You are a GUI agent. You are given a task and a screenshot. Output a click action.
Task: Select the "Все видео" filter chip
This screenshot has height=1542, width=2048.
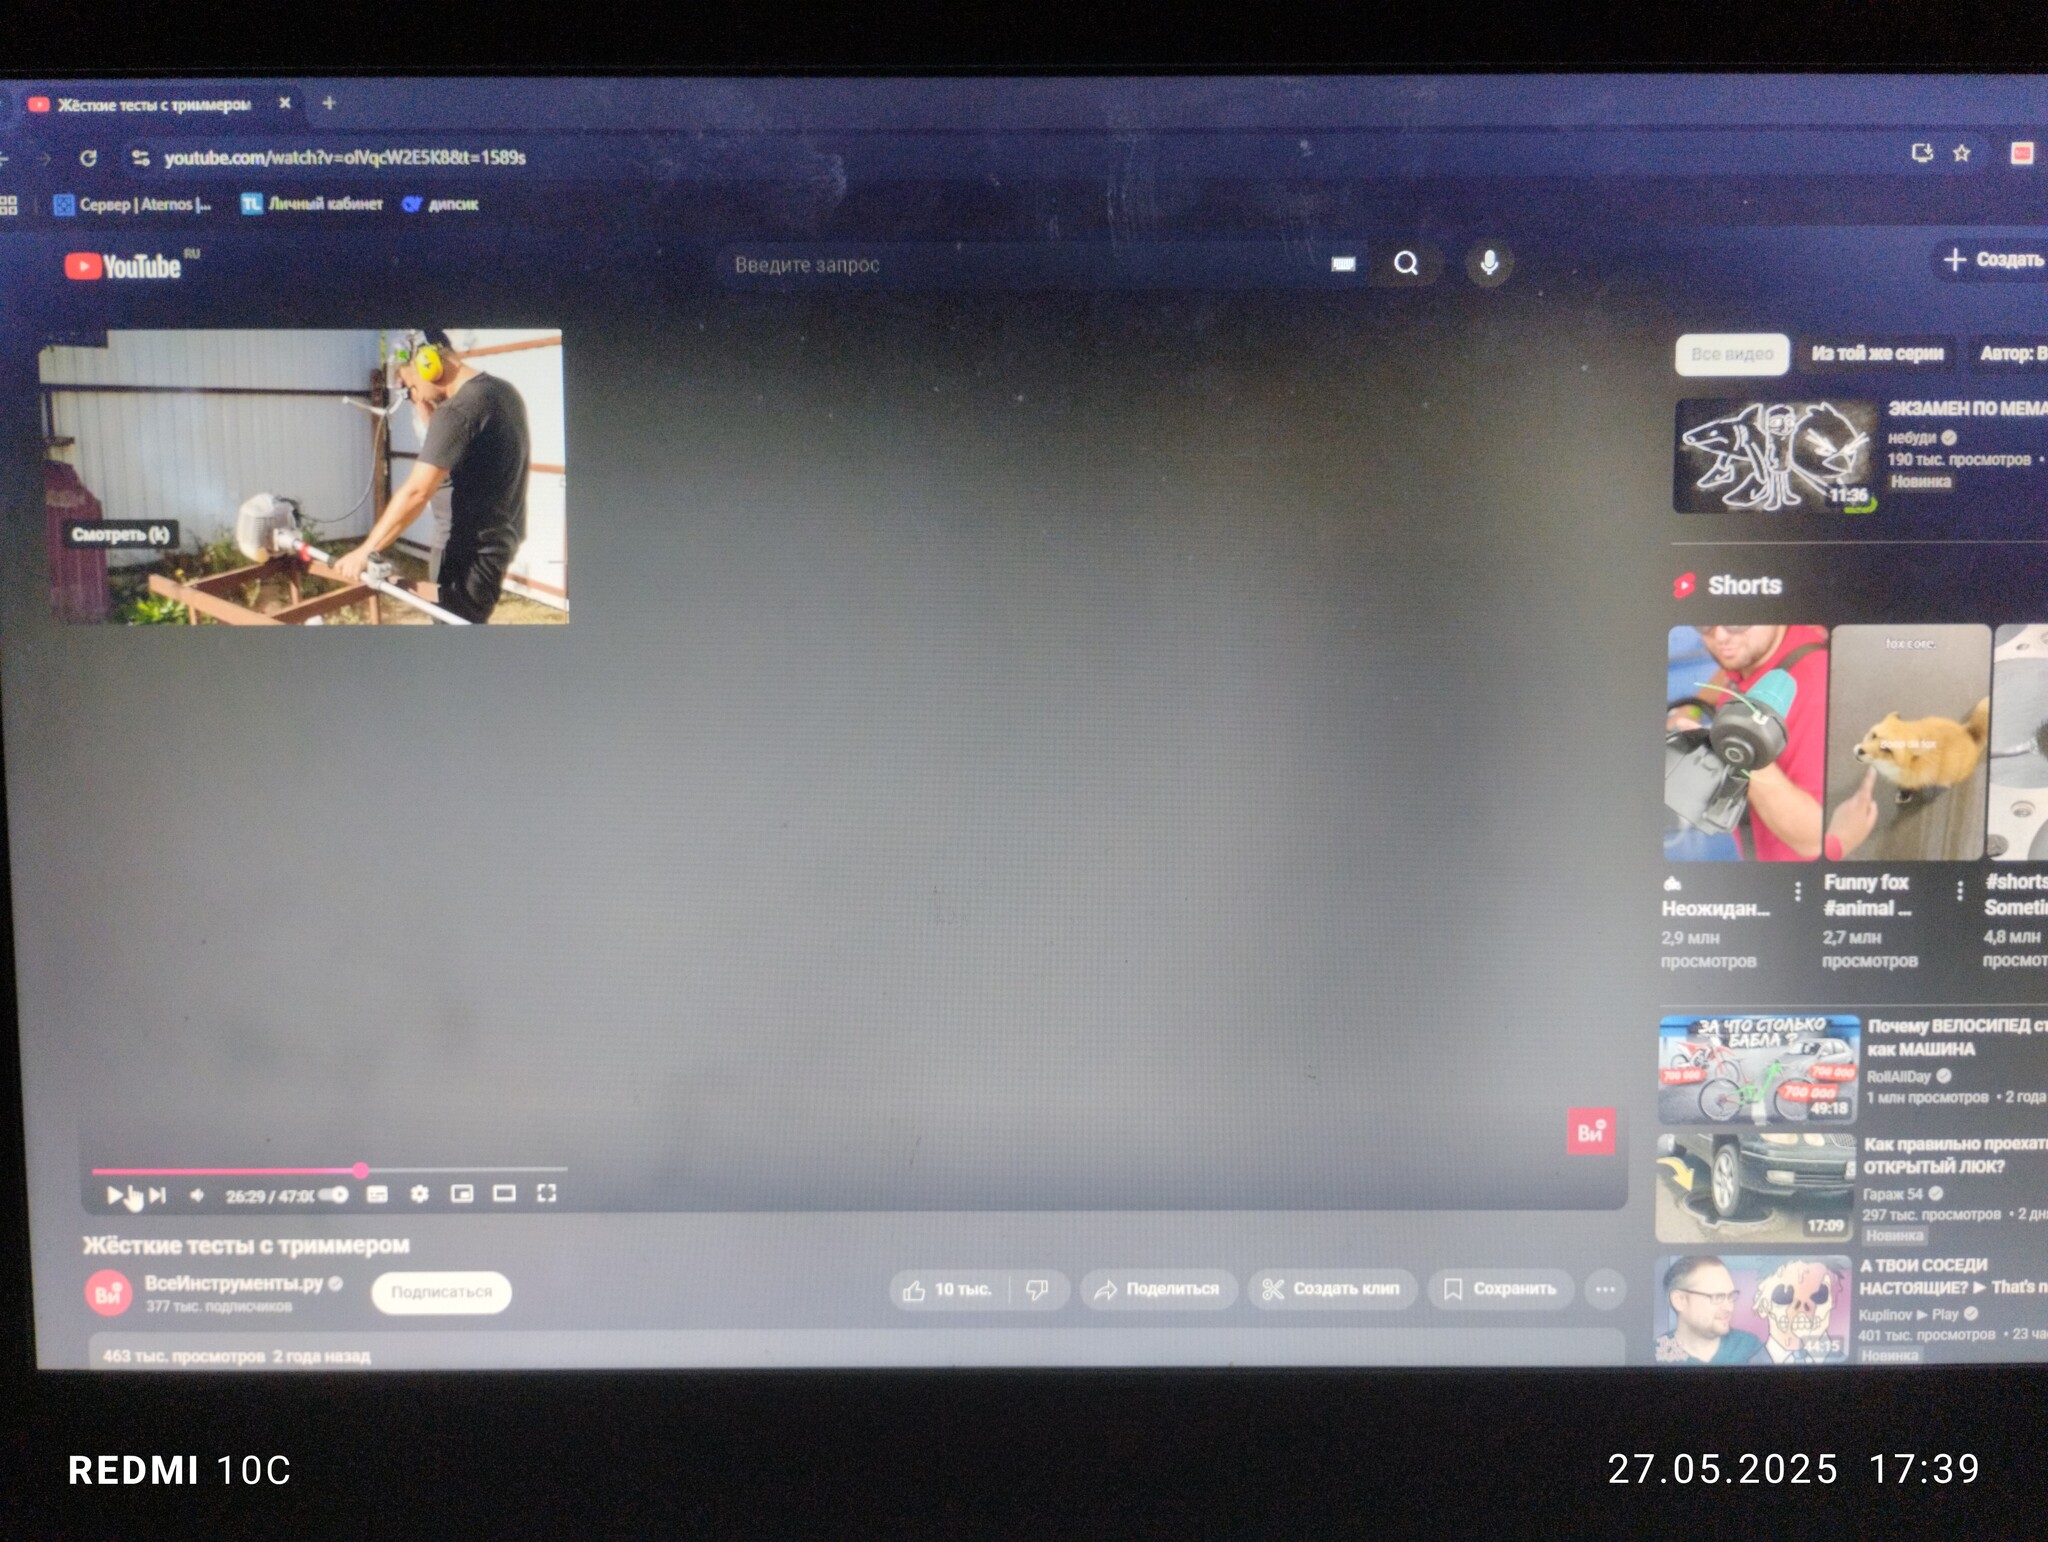click(1732, 354)
